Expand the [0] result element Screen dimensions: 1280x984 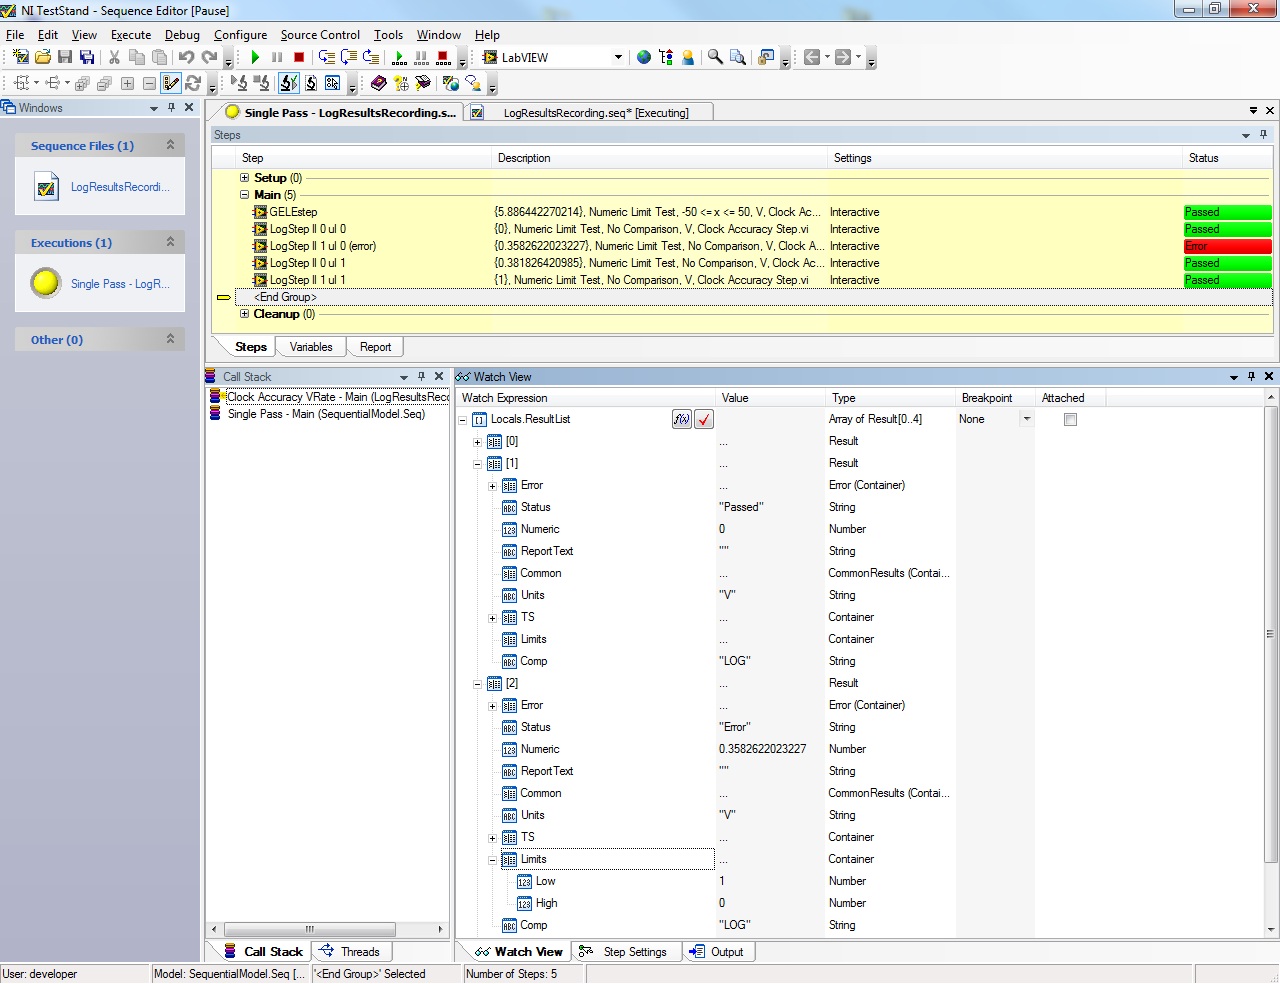pyautogui.click(x=477, y=442)
